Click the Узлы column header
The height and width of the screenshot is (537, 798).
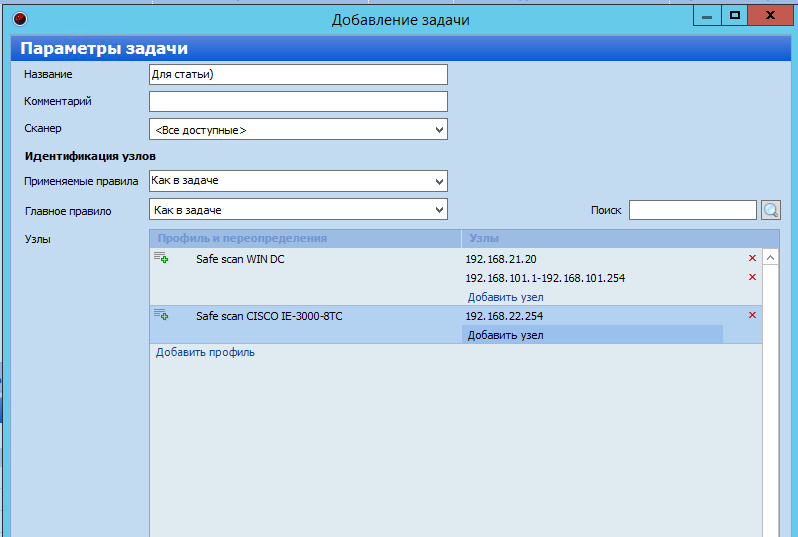coord(620,238)
